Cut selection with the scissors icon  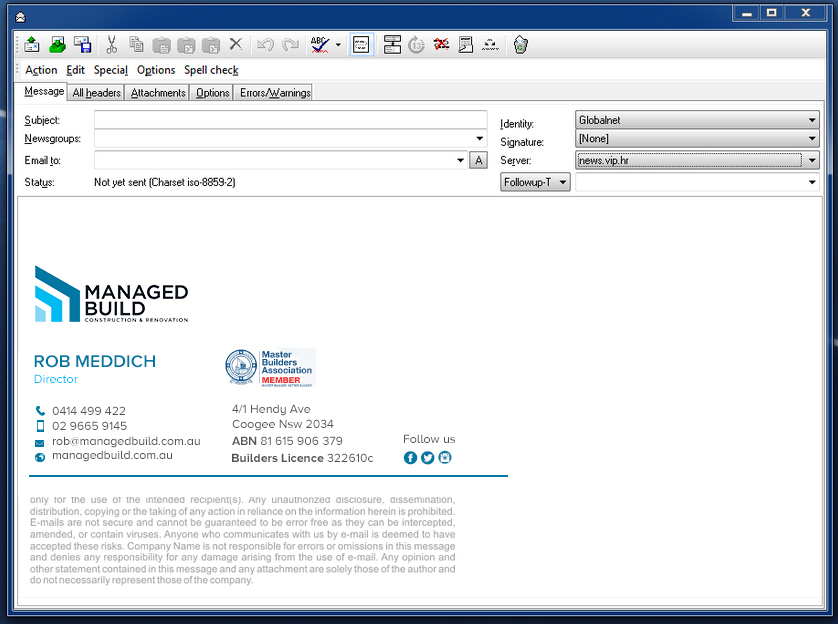pyautogui.click(x=111, y=45)
